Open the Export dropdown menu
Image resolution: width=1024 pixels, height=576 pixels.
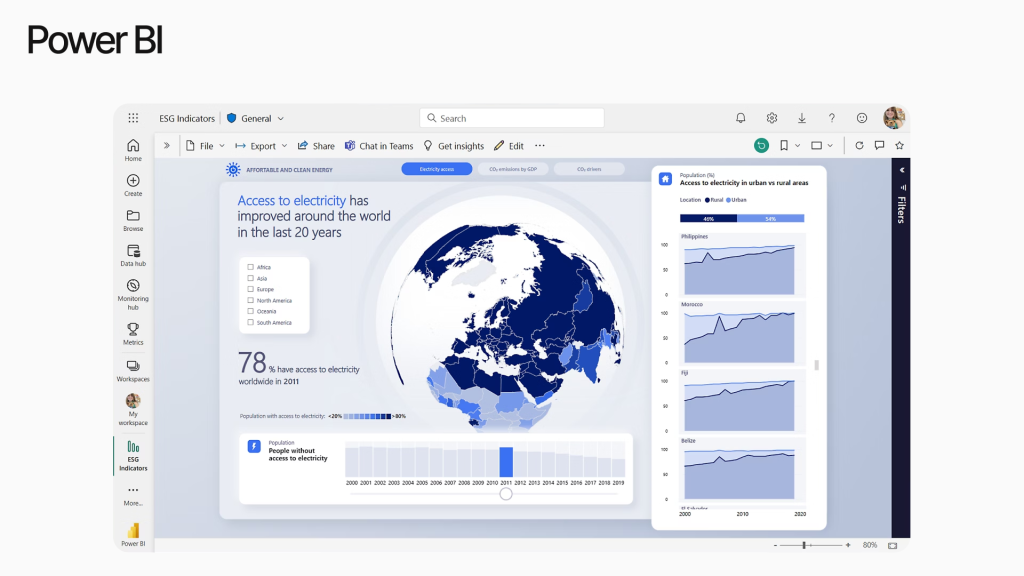pyautogui.click(x=261, y=146)
